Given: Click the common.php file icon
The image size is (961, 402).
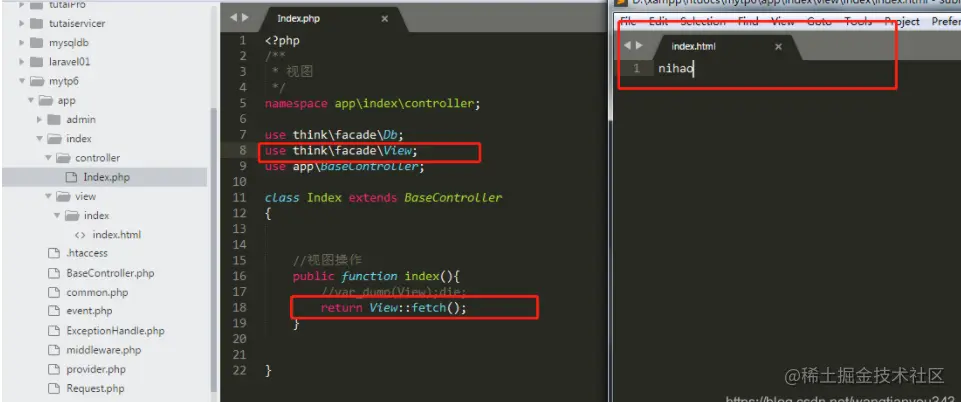Looking at the screenshot, I should [x=53, y=292].
